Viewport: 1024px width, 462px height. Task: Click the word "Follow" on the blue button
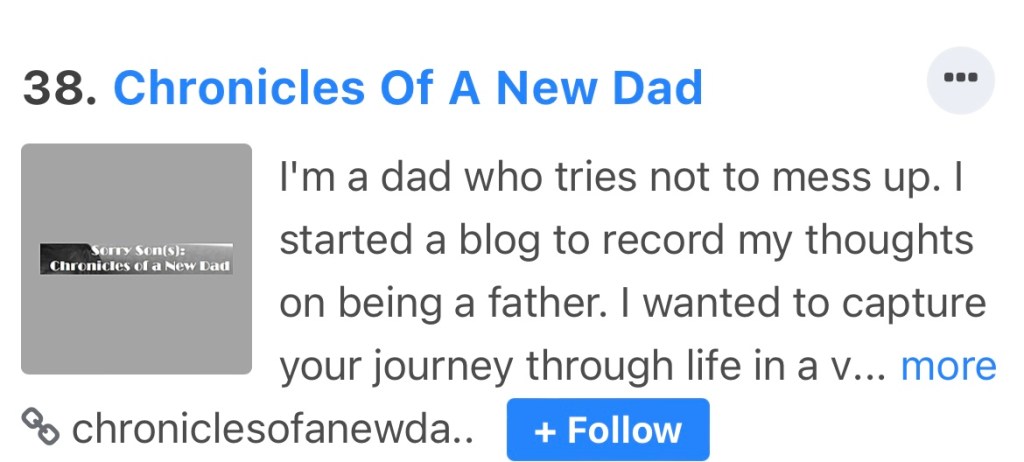pos(625,431)
